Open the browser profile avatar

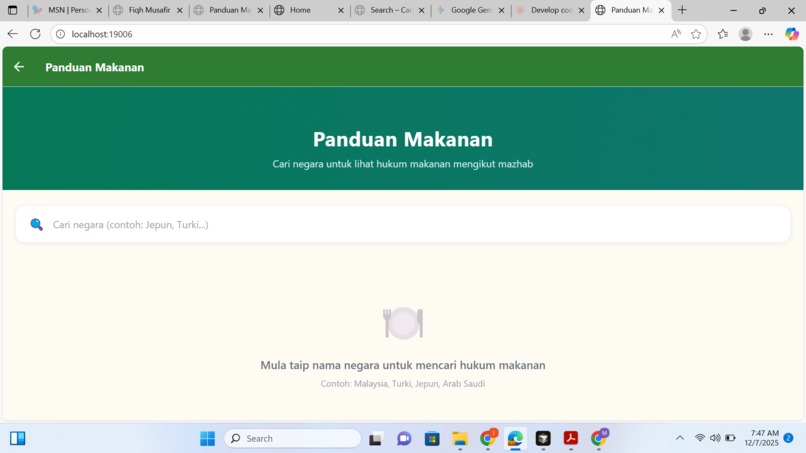[x=745, y=34]
